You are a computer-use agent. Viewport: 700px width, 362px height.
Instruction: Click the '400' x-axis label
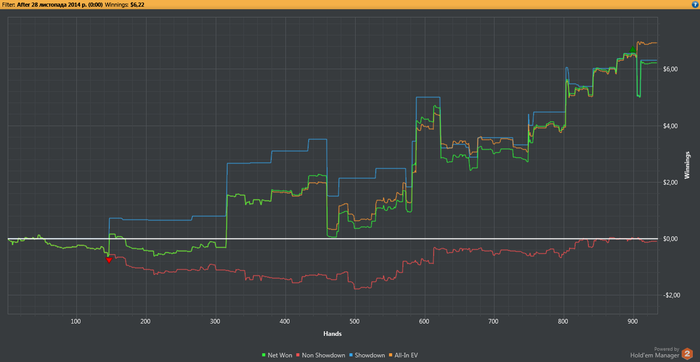[285, 321]
